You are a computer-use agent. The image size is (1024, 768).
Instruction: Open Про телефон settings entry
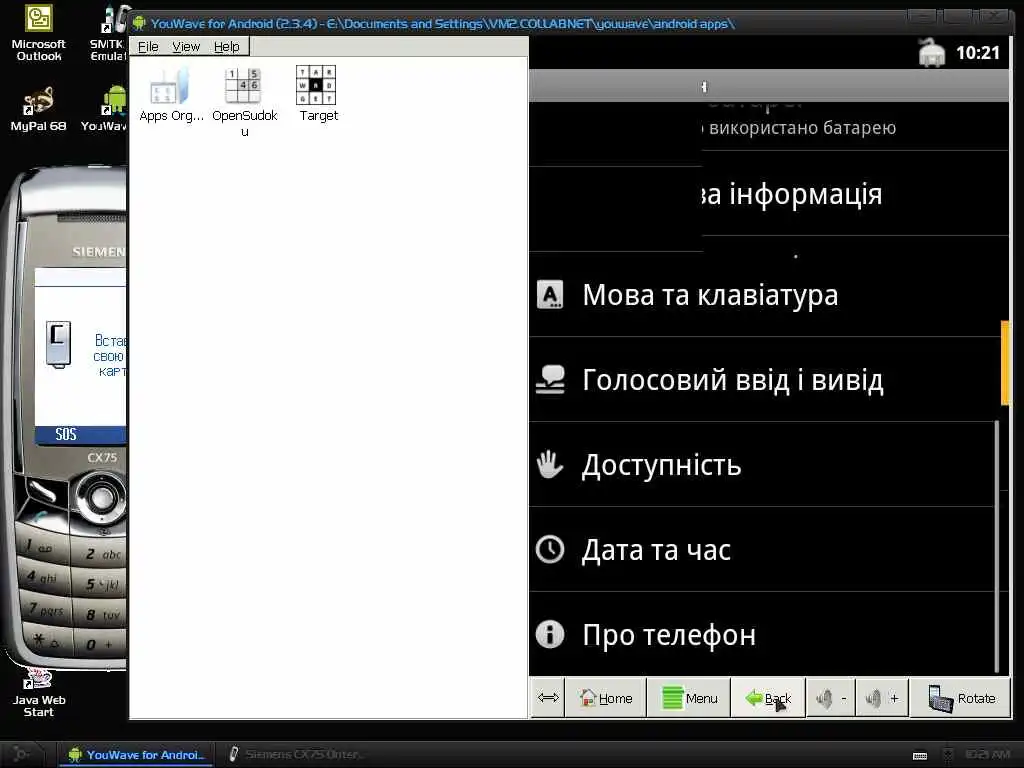[761, 634]
